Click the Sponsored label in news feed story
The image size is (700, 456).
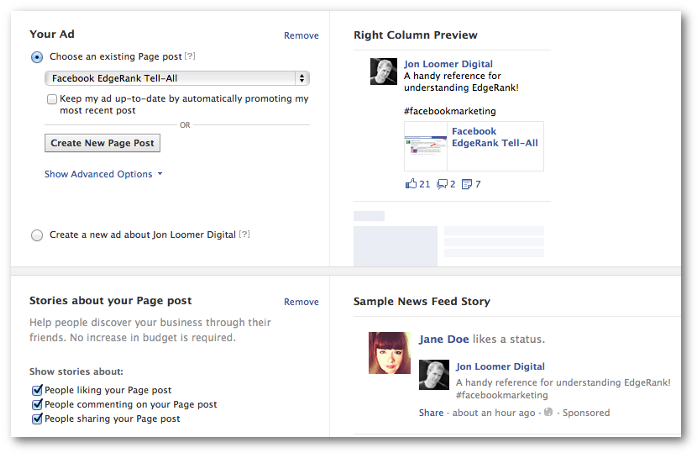586,413
